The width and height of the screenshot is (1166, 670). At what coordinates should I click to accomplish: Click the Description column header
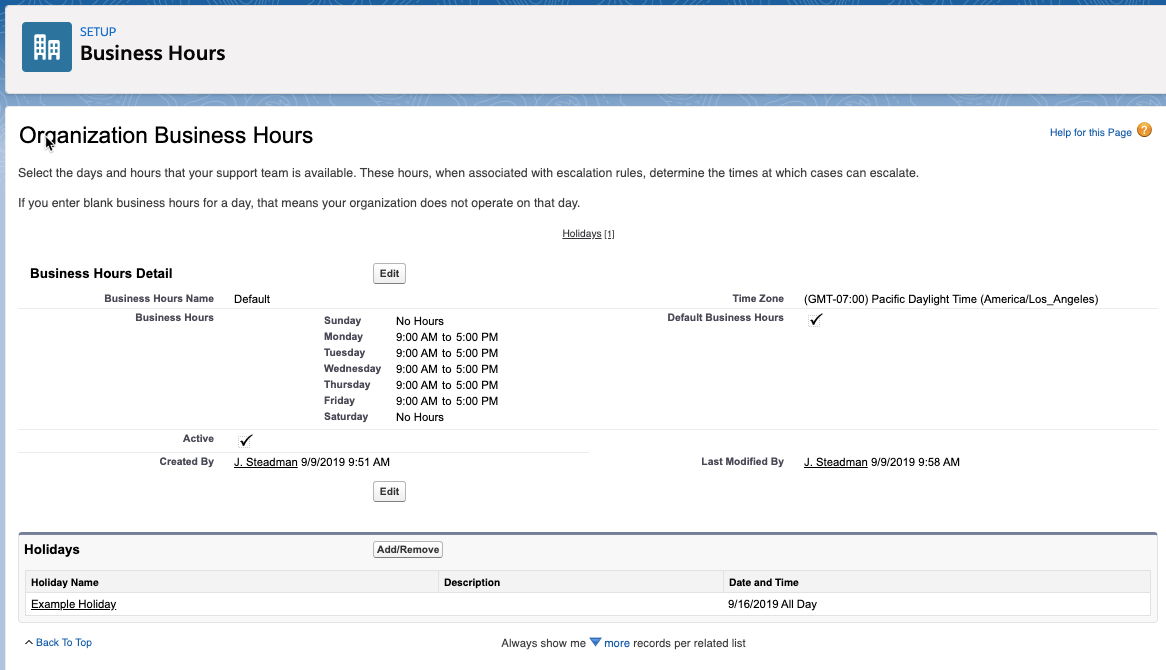pos(472,582)
